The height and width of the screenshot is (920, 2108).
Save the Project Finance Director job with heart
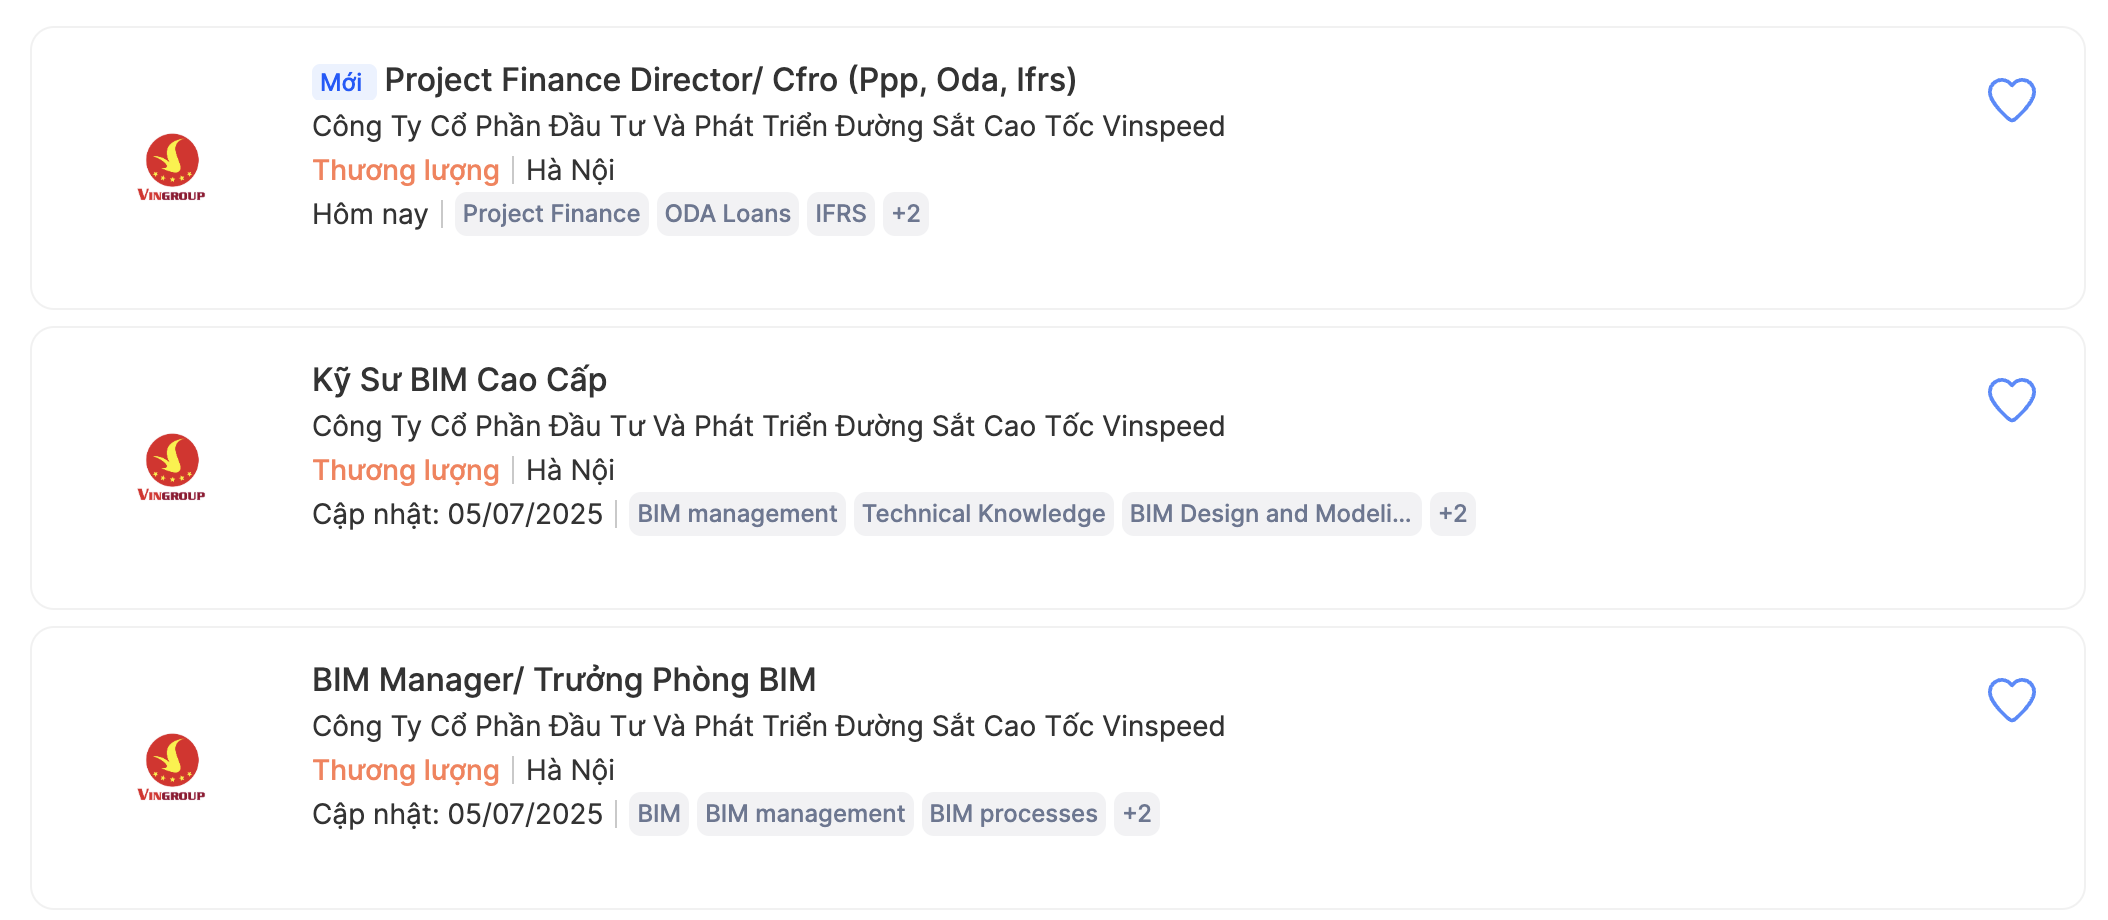click(2011, 100)
